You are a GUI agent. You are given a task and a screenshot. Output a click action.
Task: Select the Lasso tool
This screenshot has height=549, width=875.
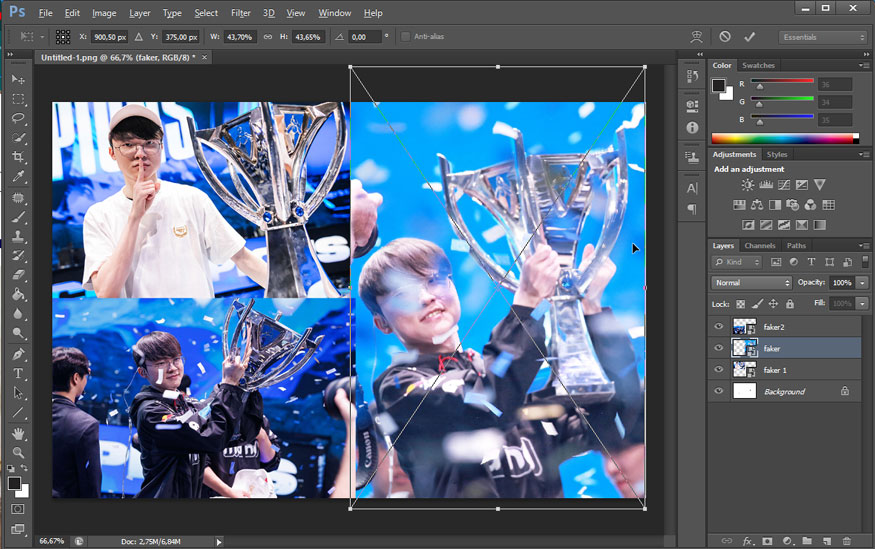(18, 119)
